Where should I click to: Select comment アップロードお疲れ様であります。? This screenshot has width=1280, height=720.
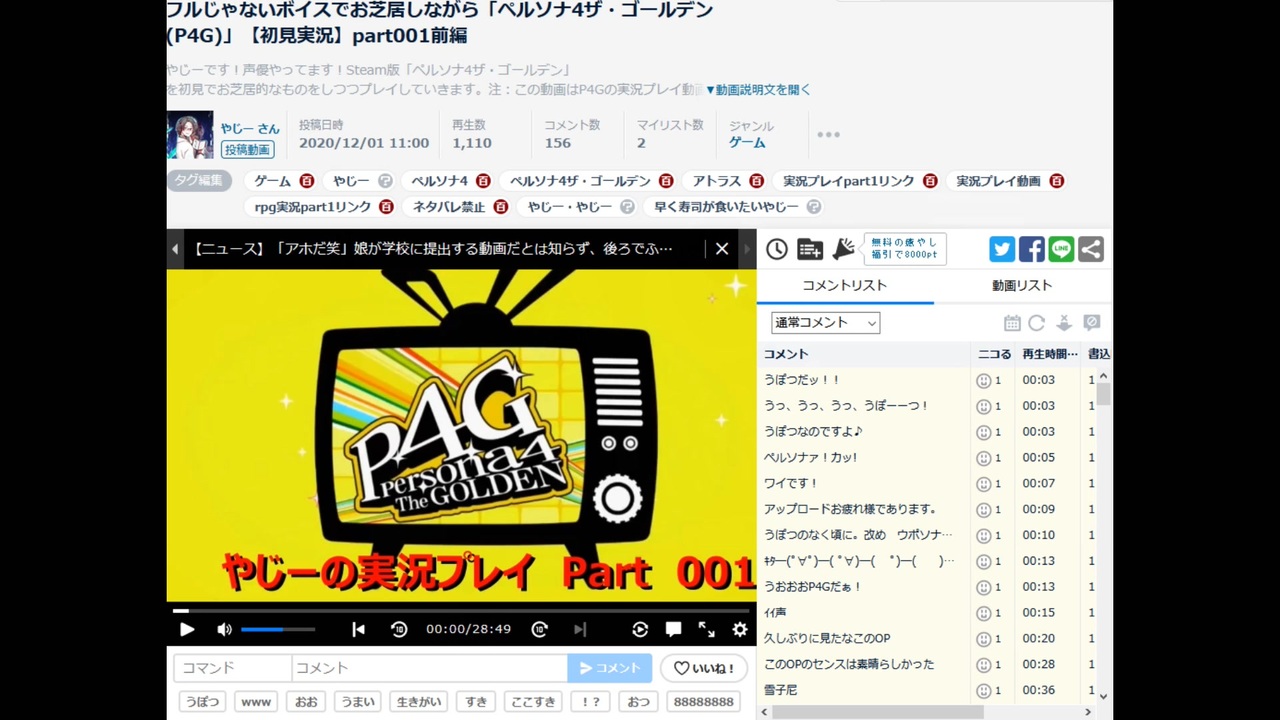coord(850,509)
